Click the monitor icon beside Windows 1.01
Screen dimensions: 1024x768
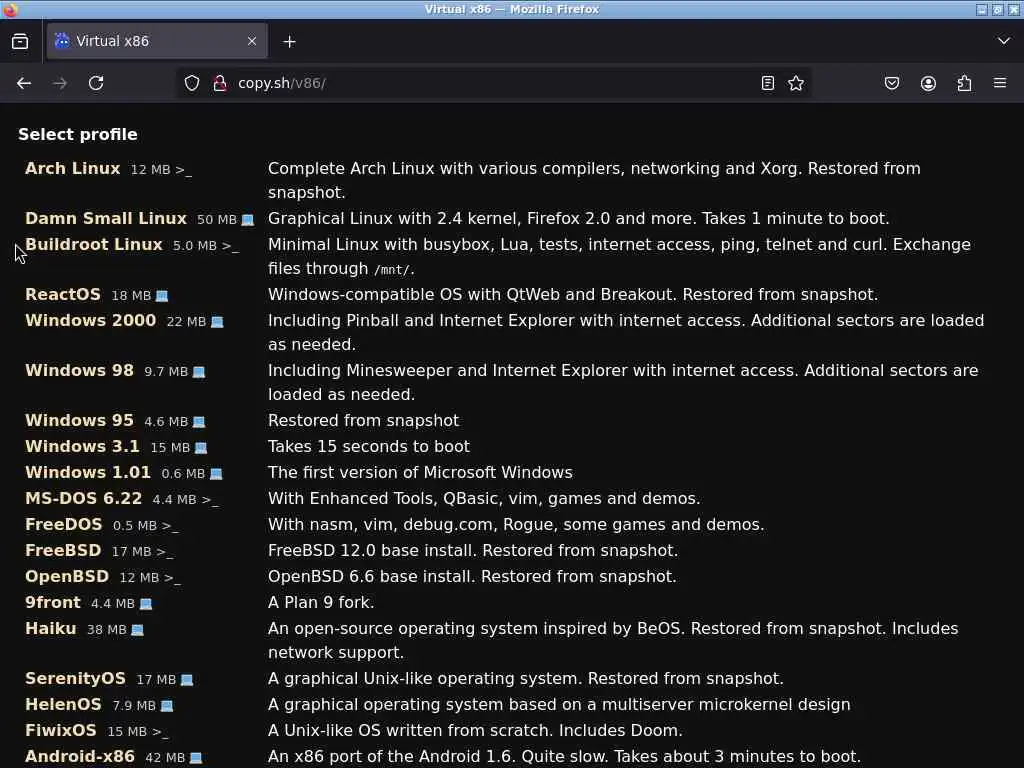(x=216, y=474)
